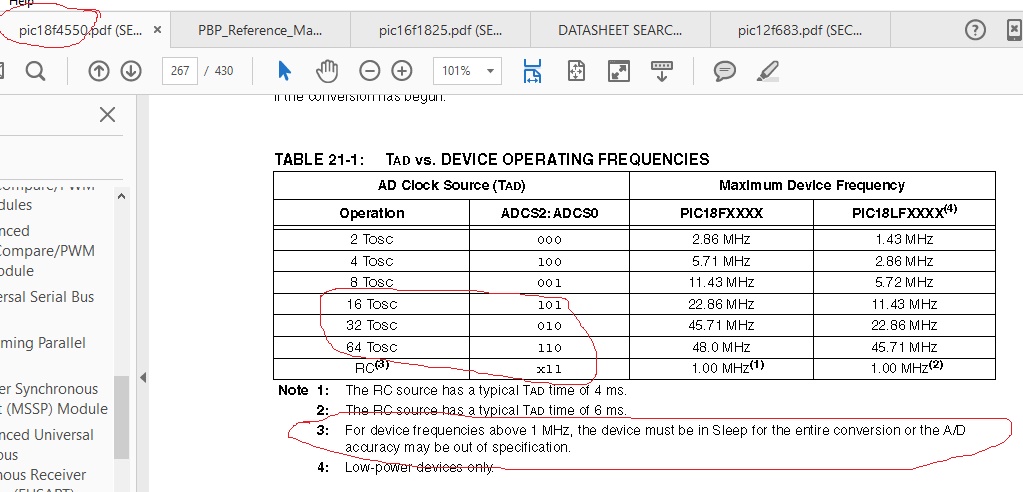Image resolution: width=1023 pixels, height=492 pixels.
Task: Click the fit one full page icon
Action: [576, 70]
